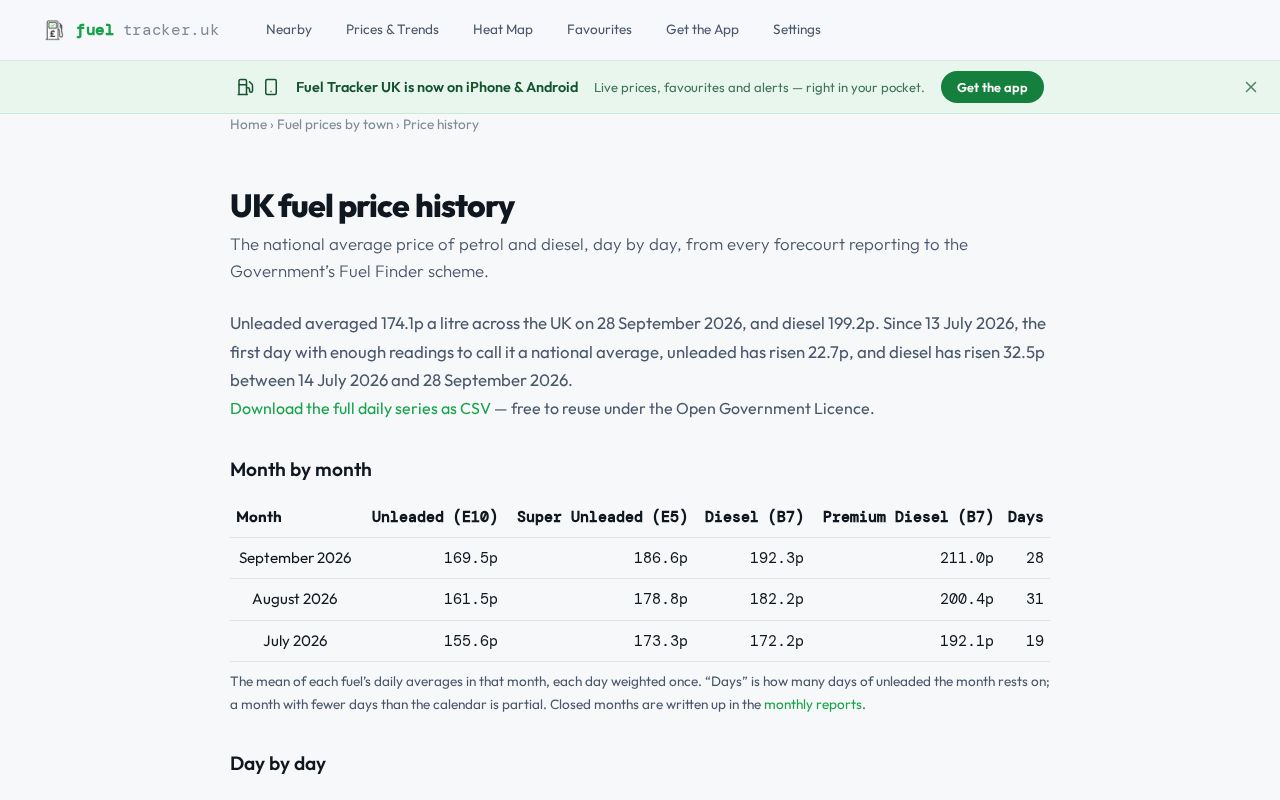Download the full daily series as CSV
The width and height of the screenshot is (1280, 800).
pos(360,408)
